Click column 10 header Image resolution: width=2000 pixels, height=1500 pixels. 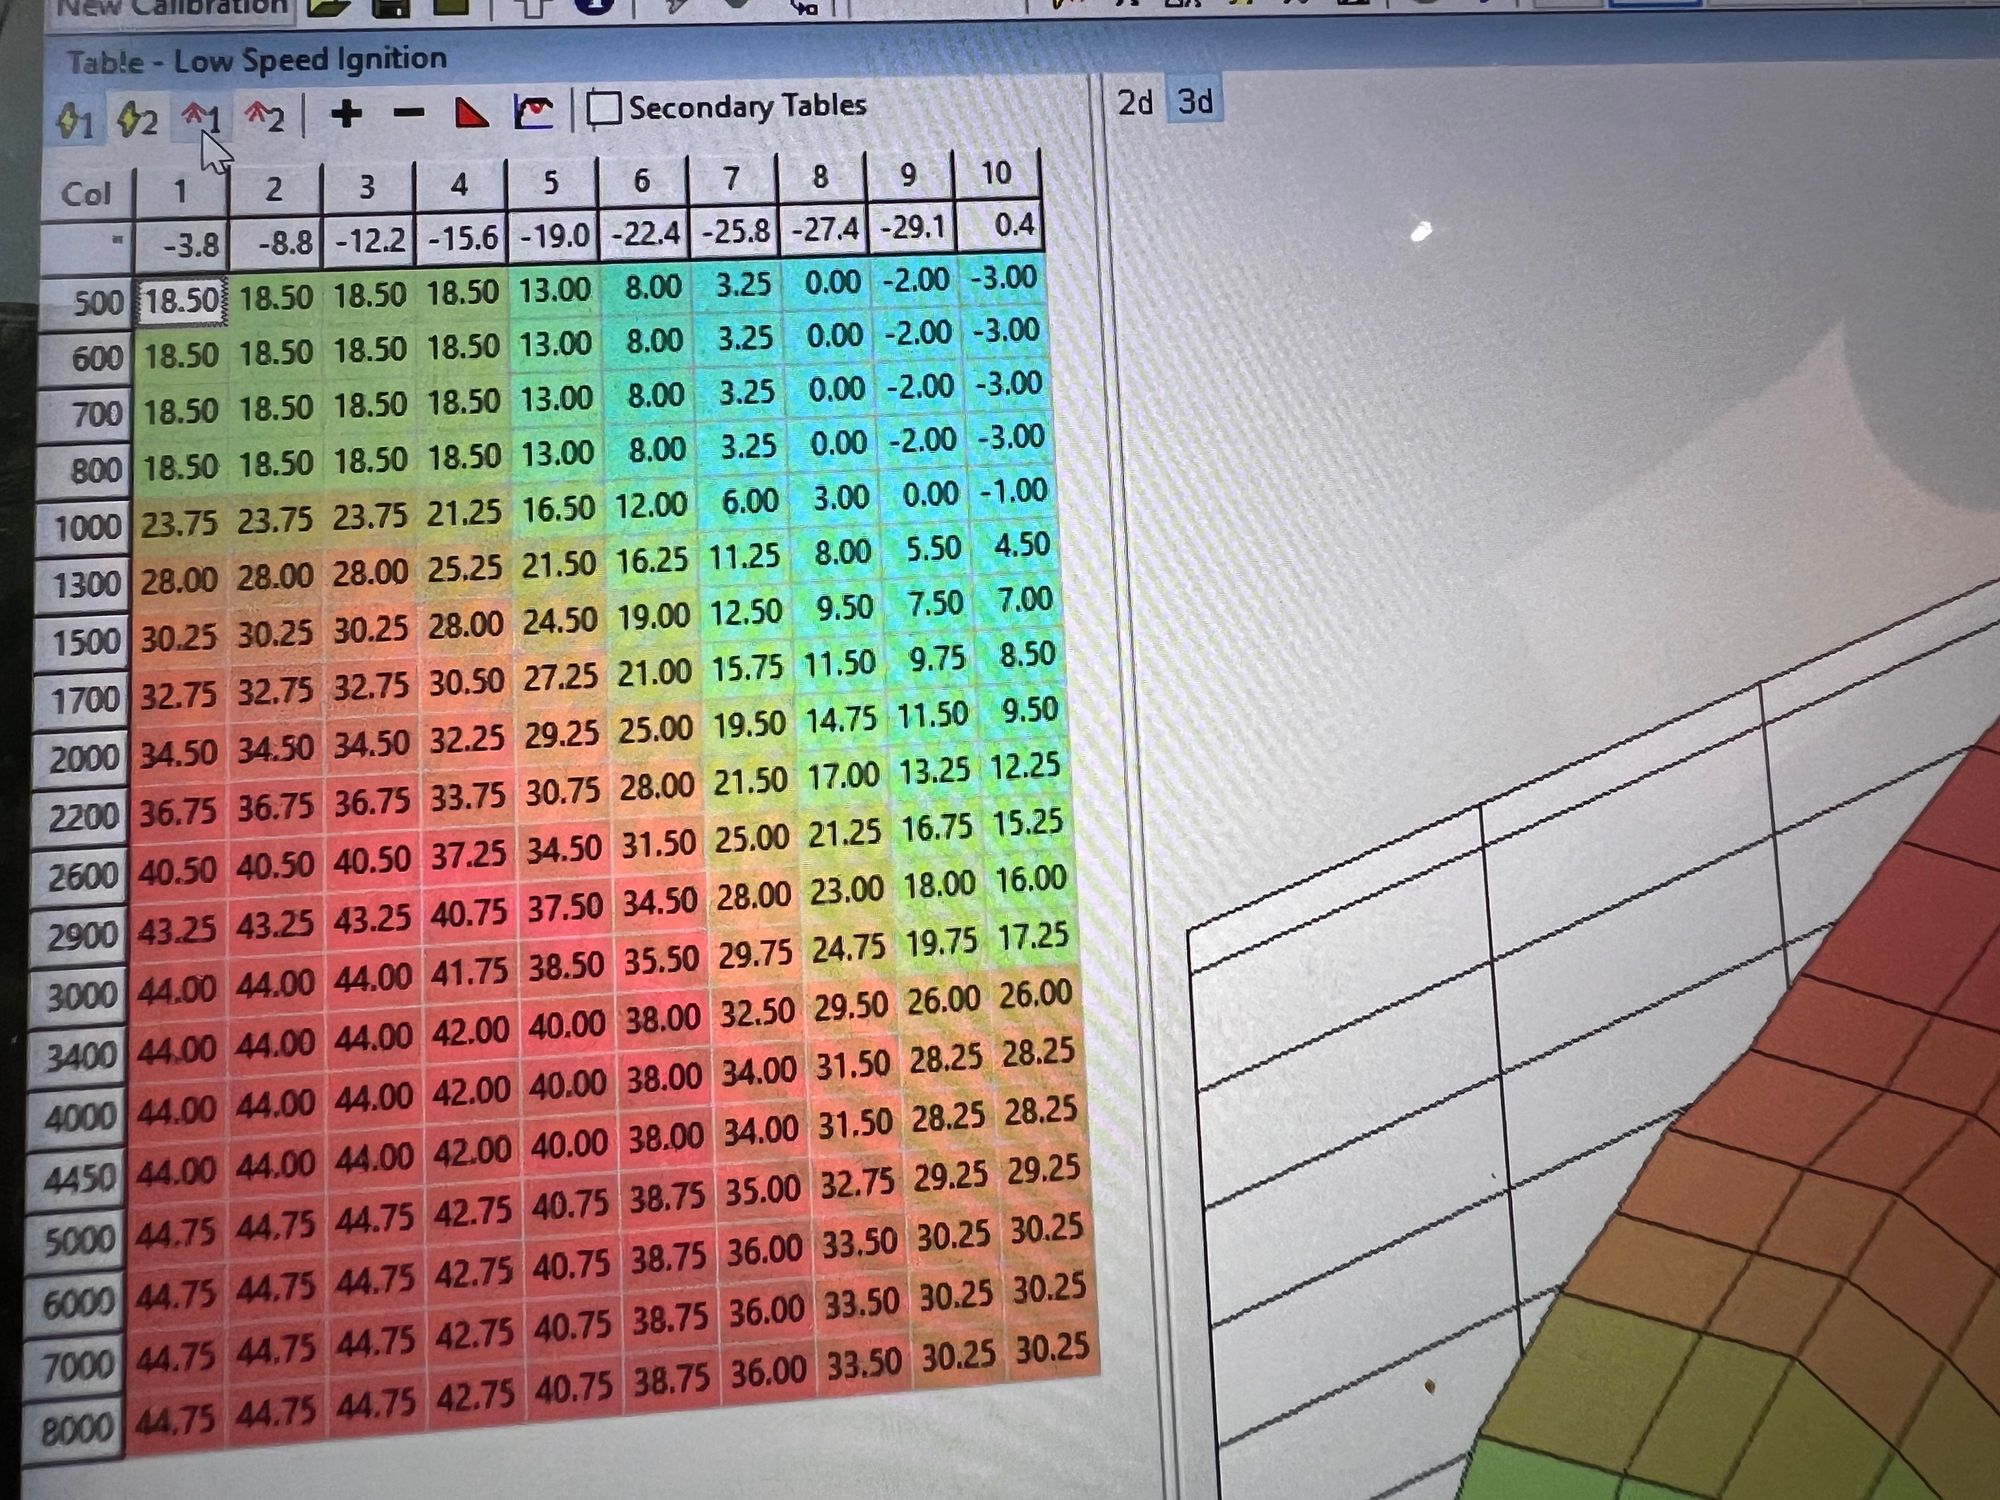(996, 174)
